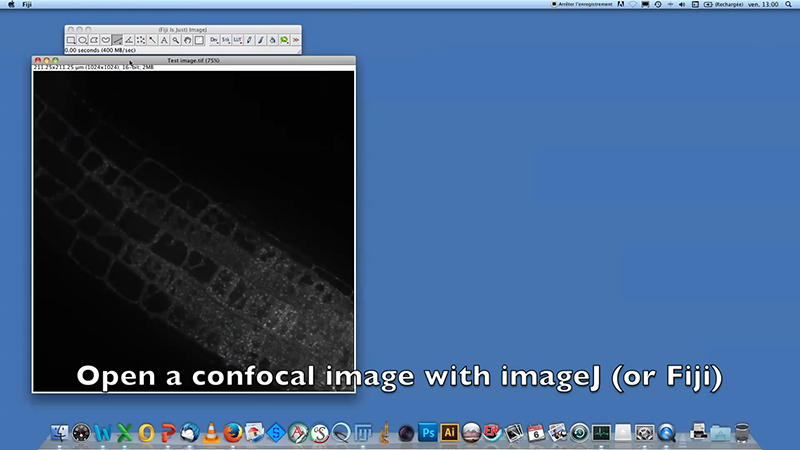
Task: Open Thunderbird mail from the dock
Action: coord(190,433)
